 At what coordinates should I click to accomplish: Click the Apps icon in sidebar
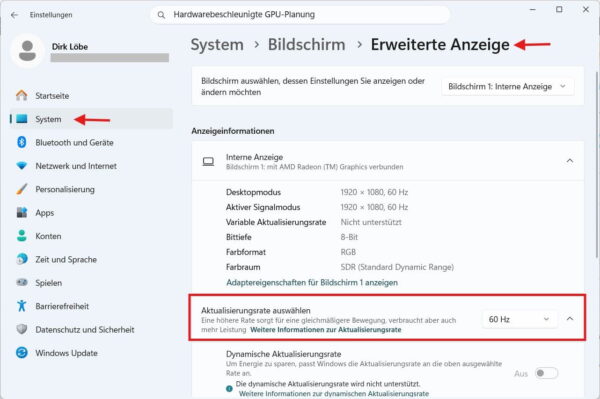click(22, 212)
